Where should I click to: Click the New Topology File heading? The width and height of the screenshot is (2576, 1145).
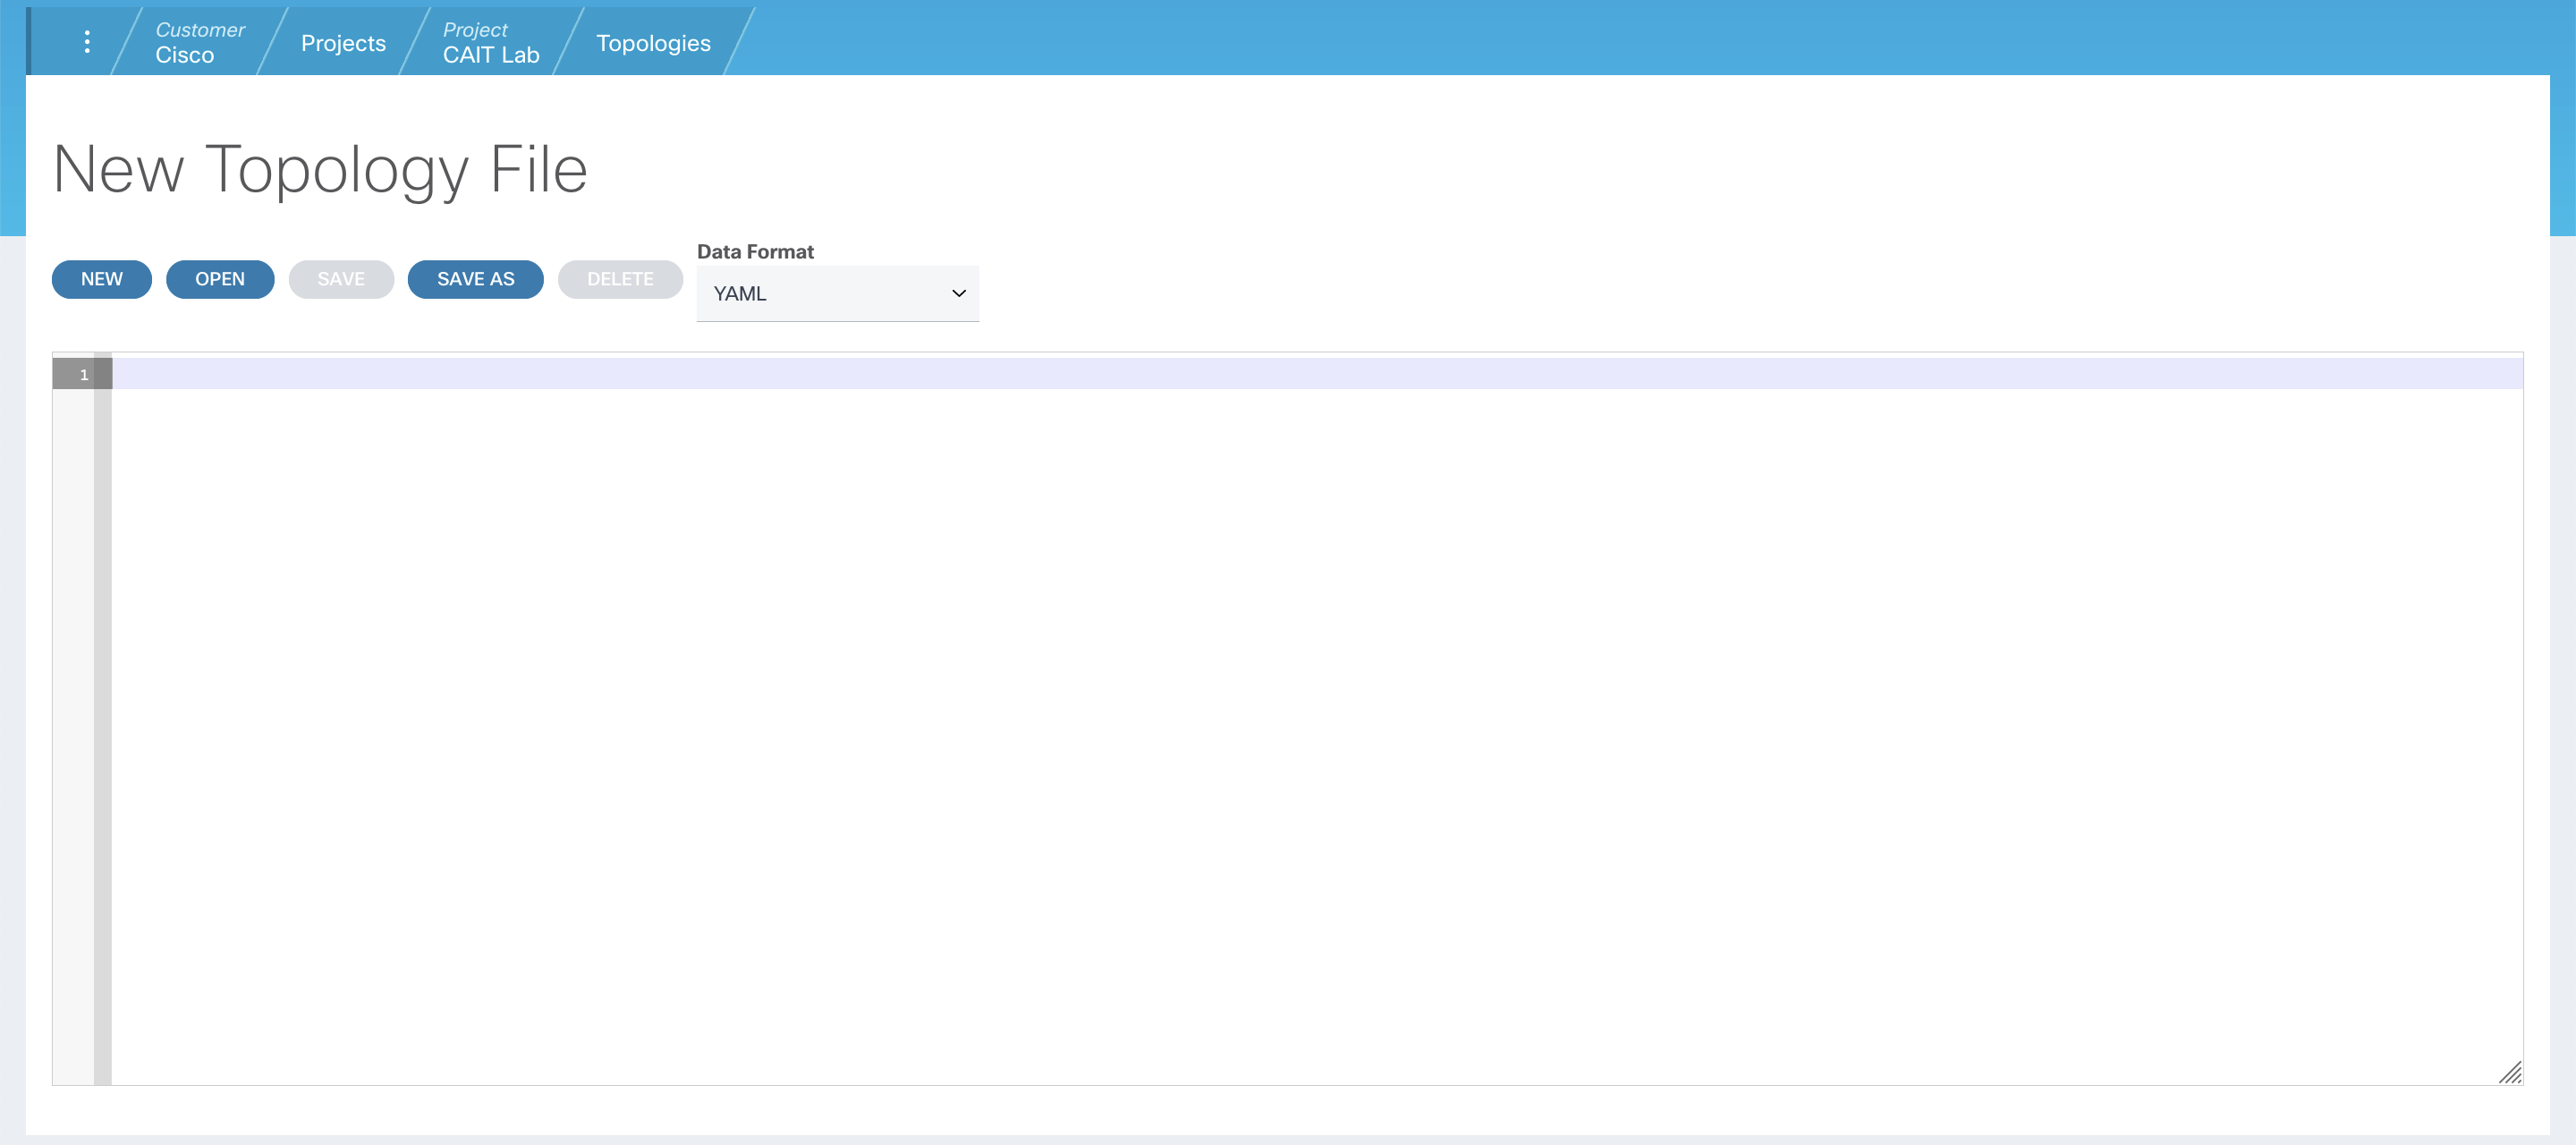tap(319, 168)
